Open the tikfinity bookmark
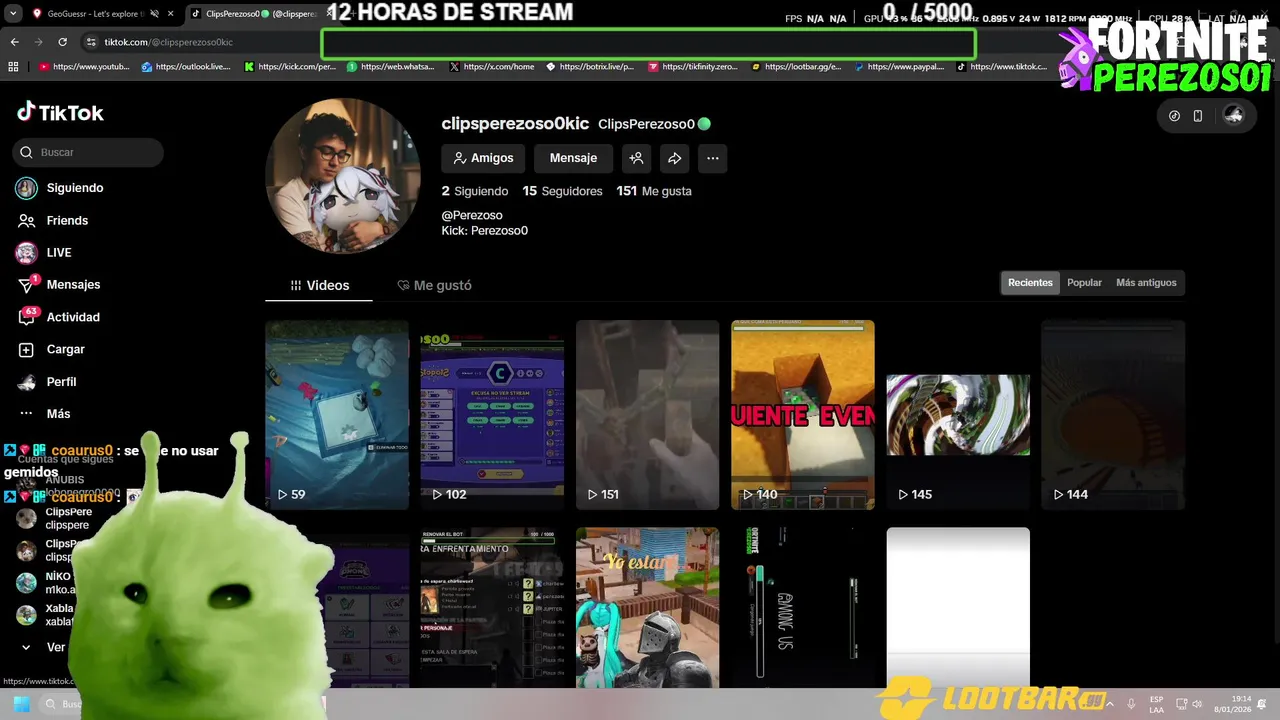Screen dimensions: 1280x720 [x=693, y=67]
